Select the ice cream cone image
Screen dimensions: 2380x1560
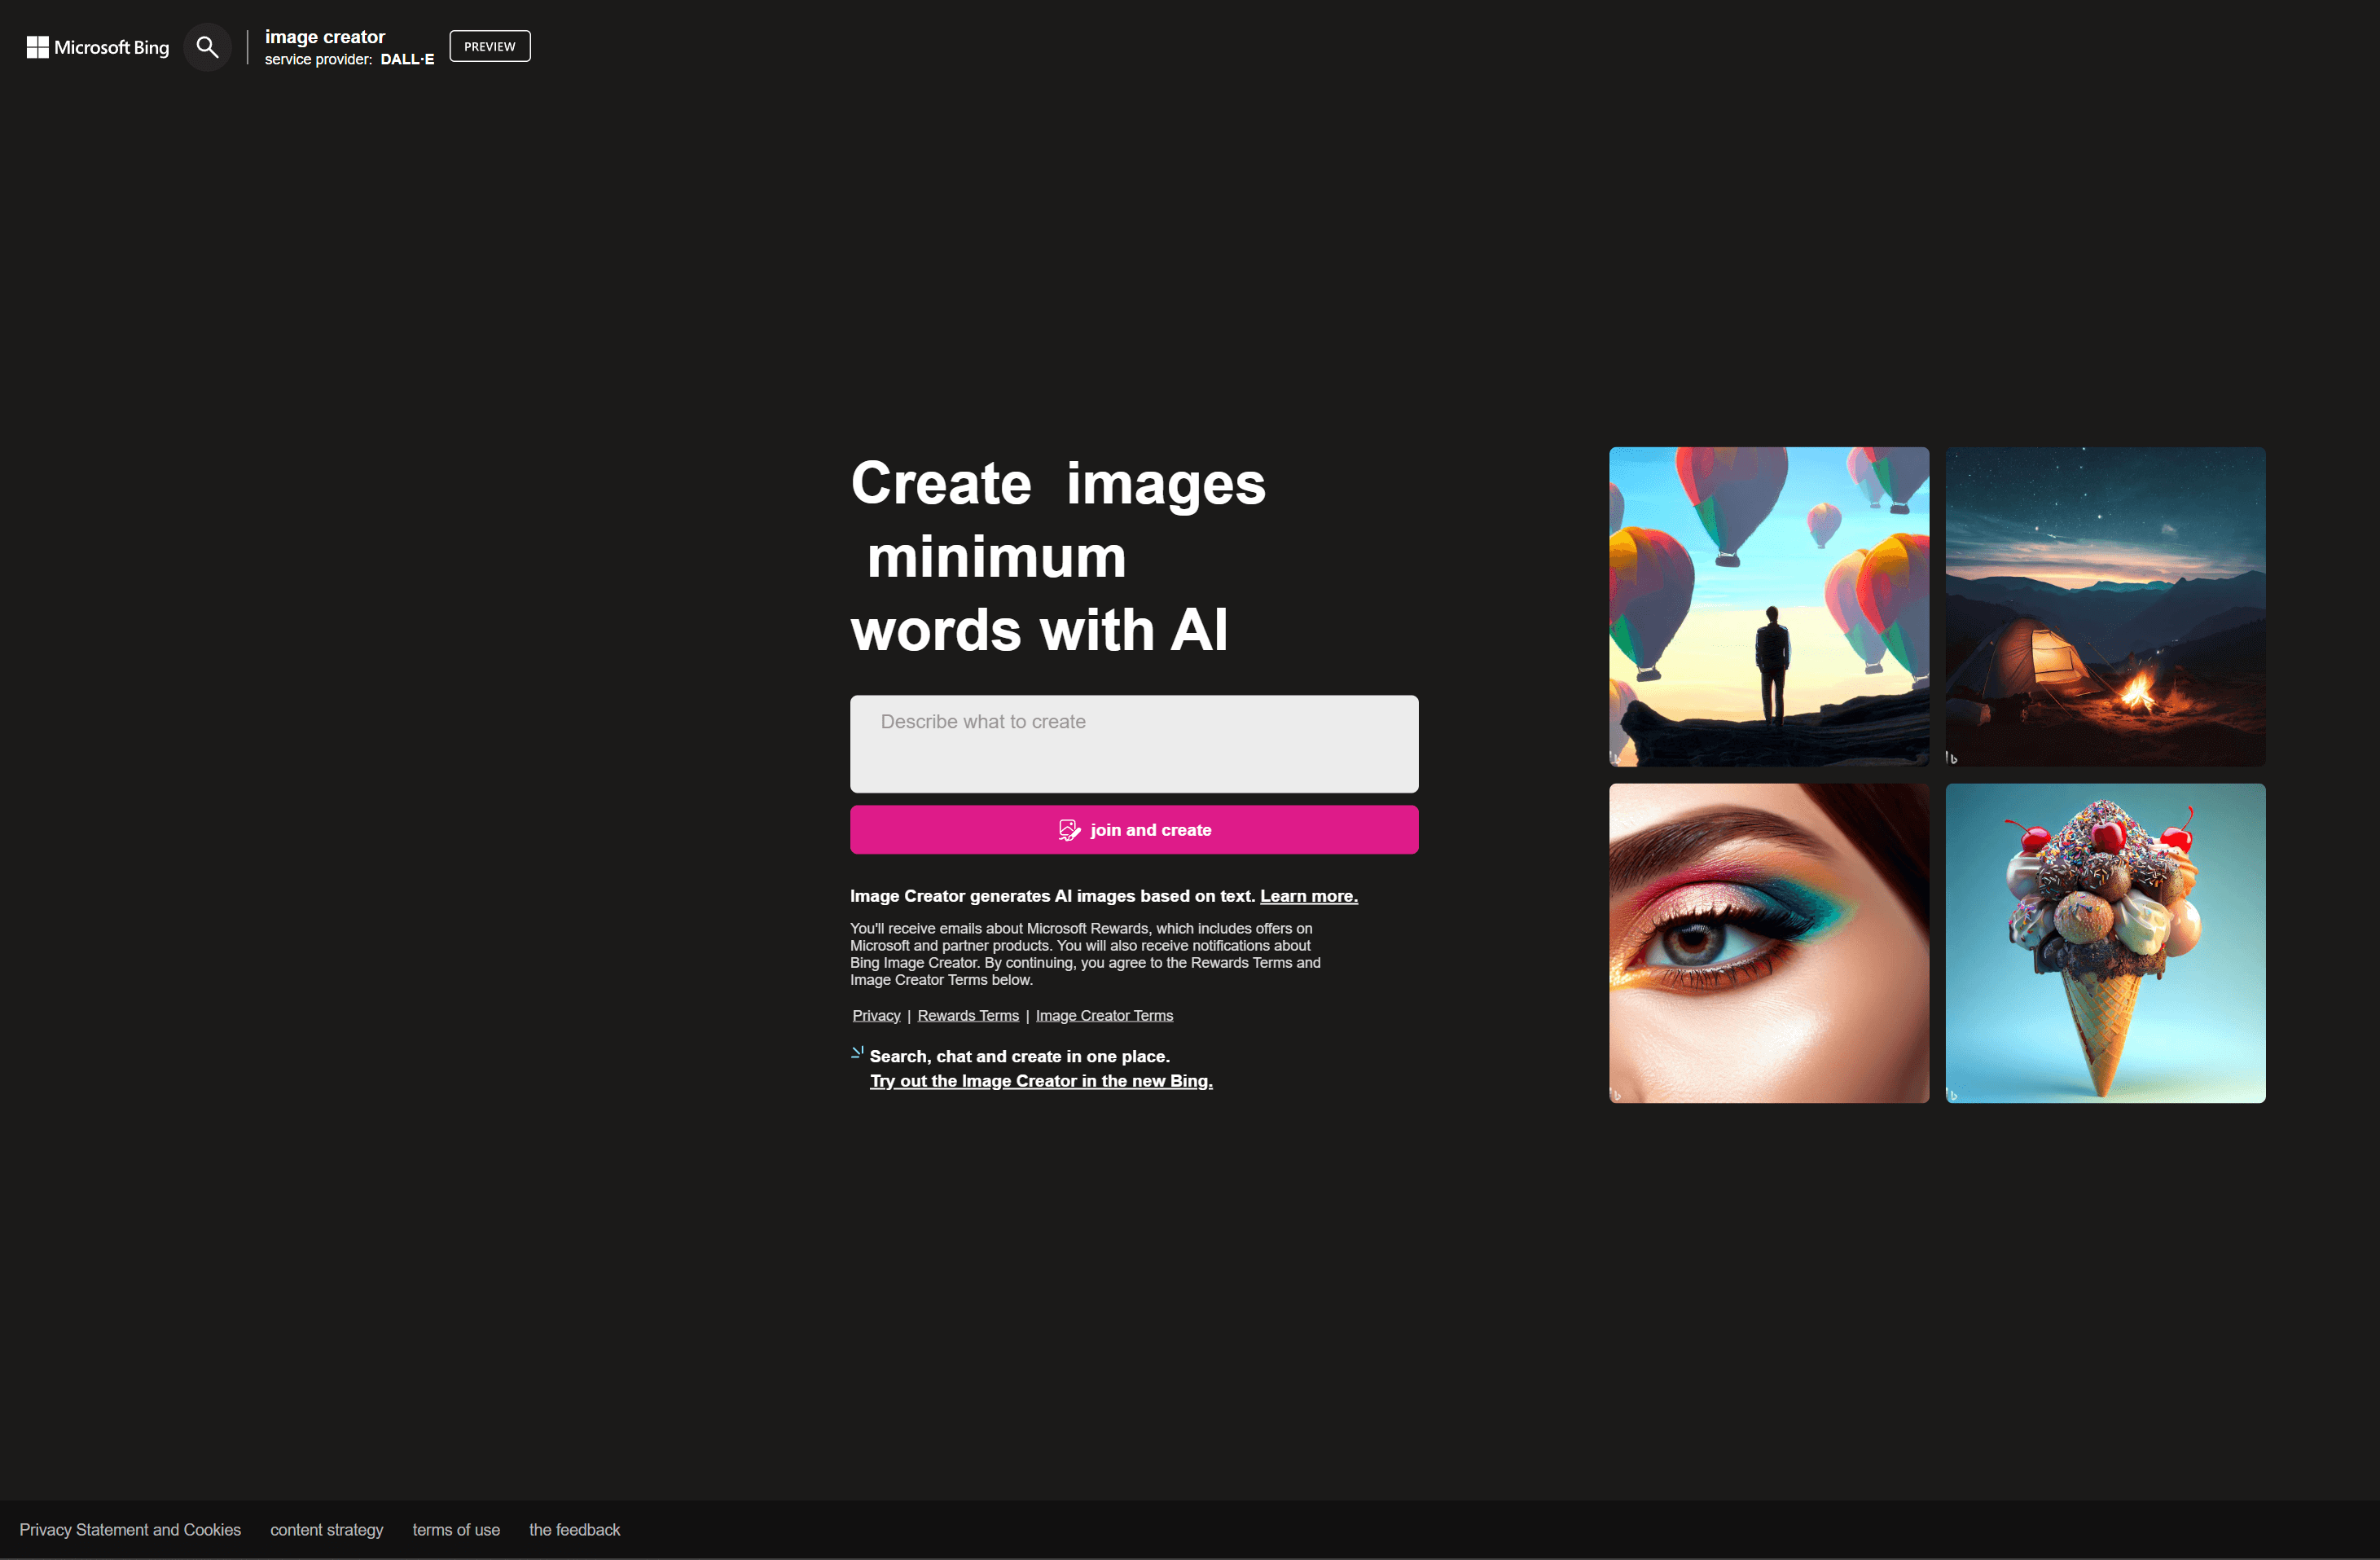2105,943
